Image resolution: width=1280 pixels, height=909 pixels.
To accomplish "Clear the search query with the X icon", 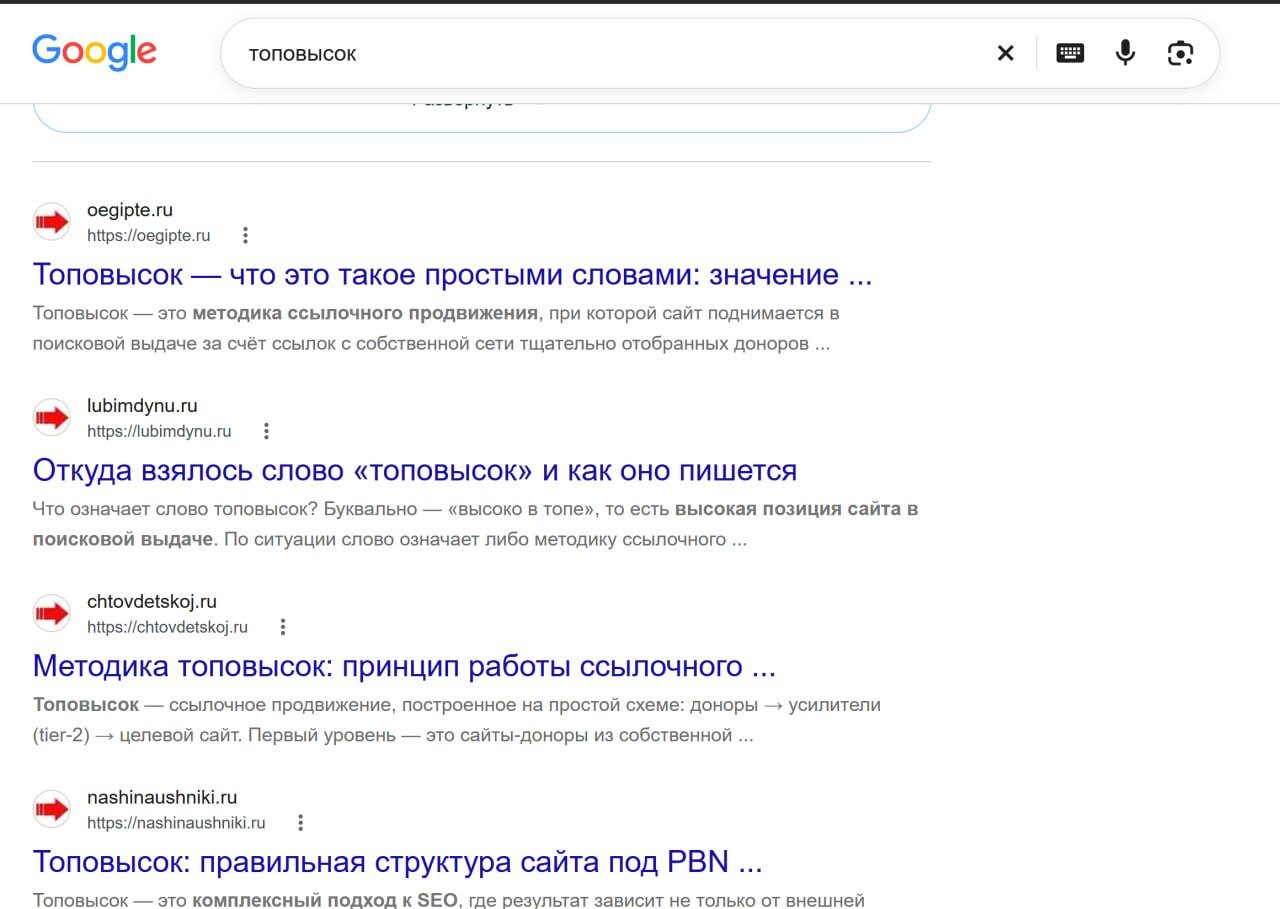I will click(1006, 53).
